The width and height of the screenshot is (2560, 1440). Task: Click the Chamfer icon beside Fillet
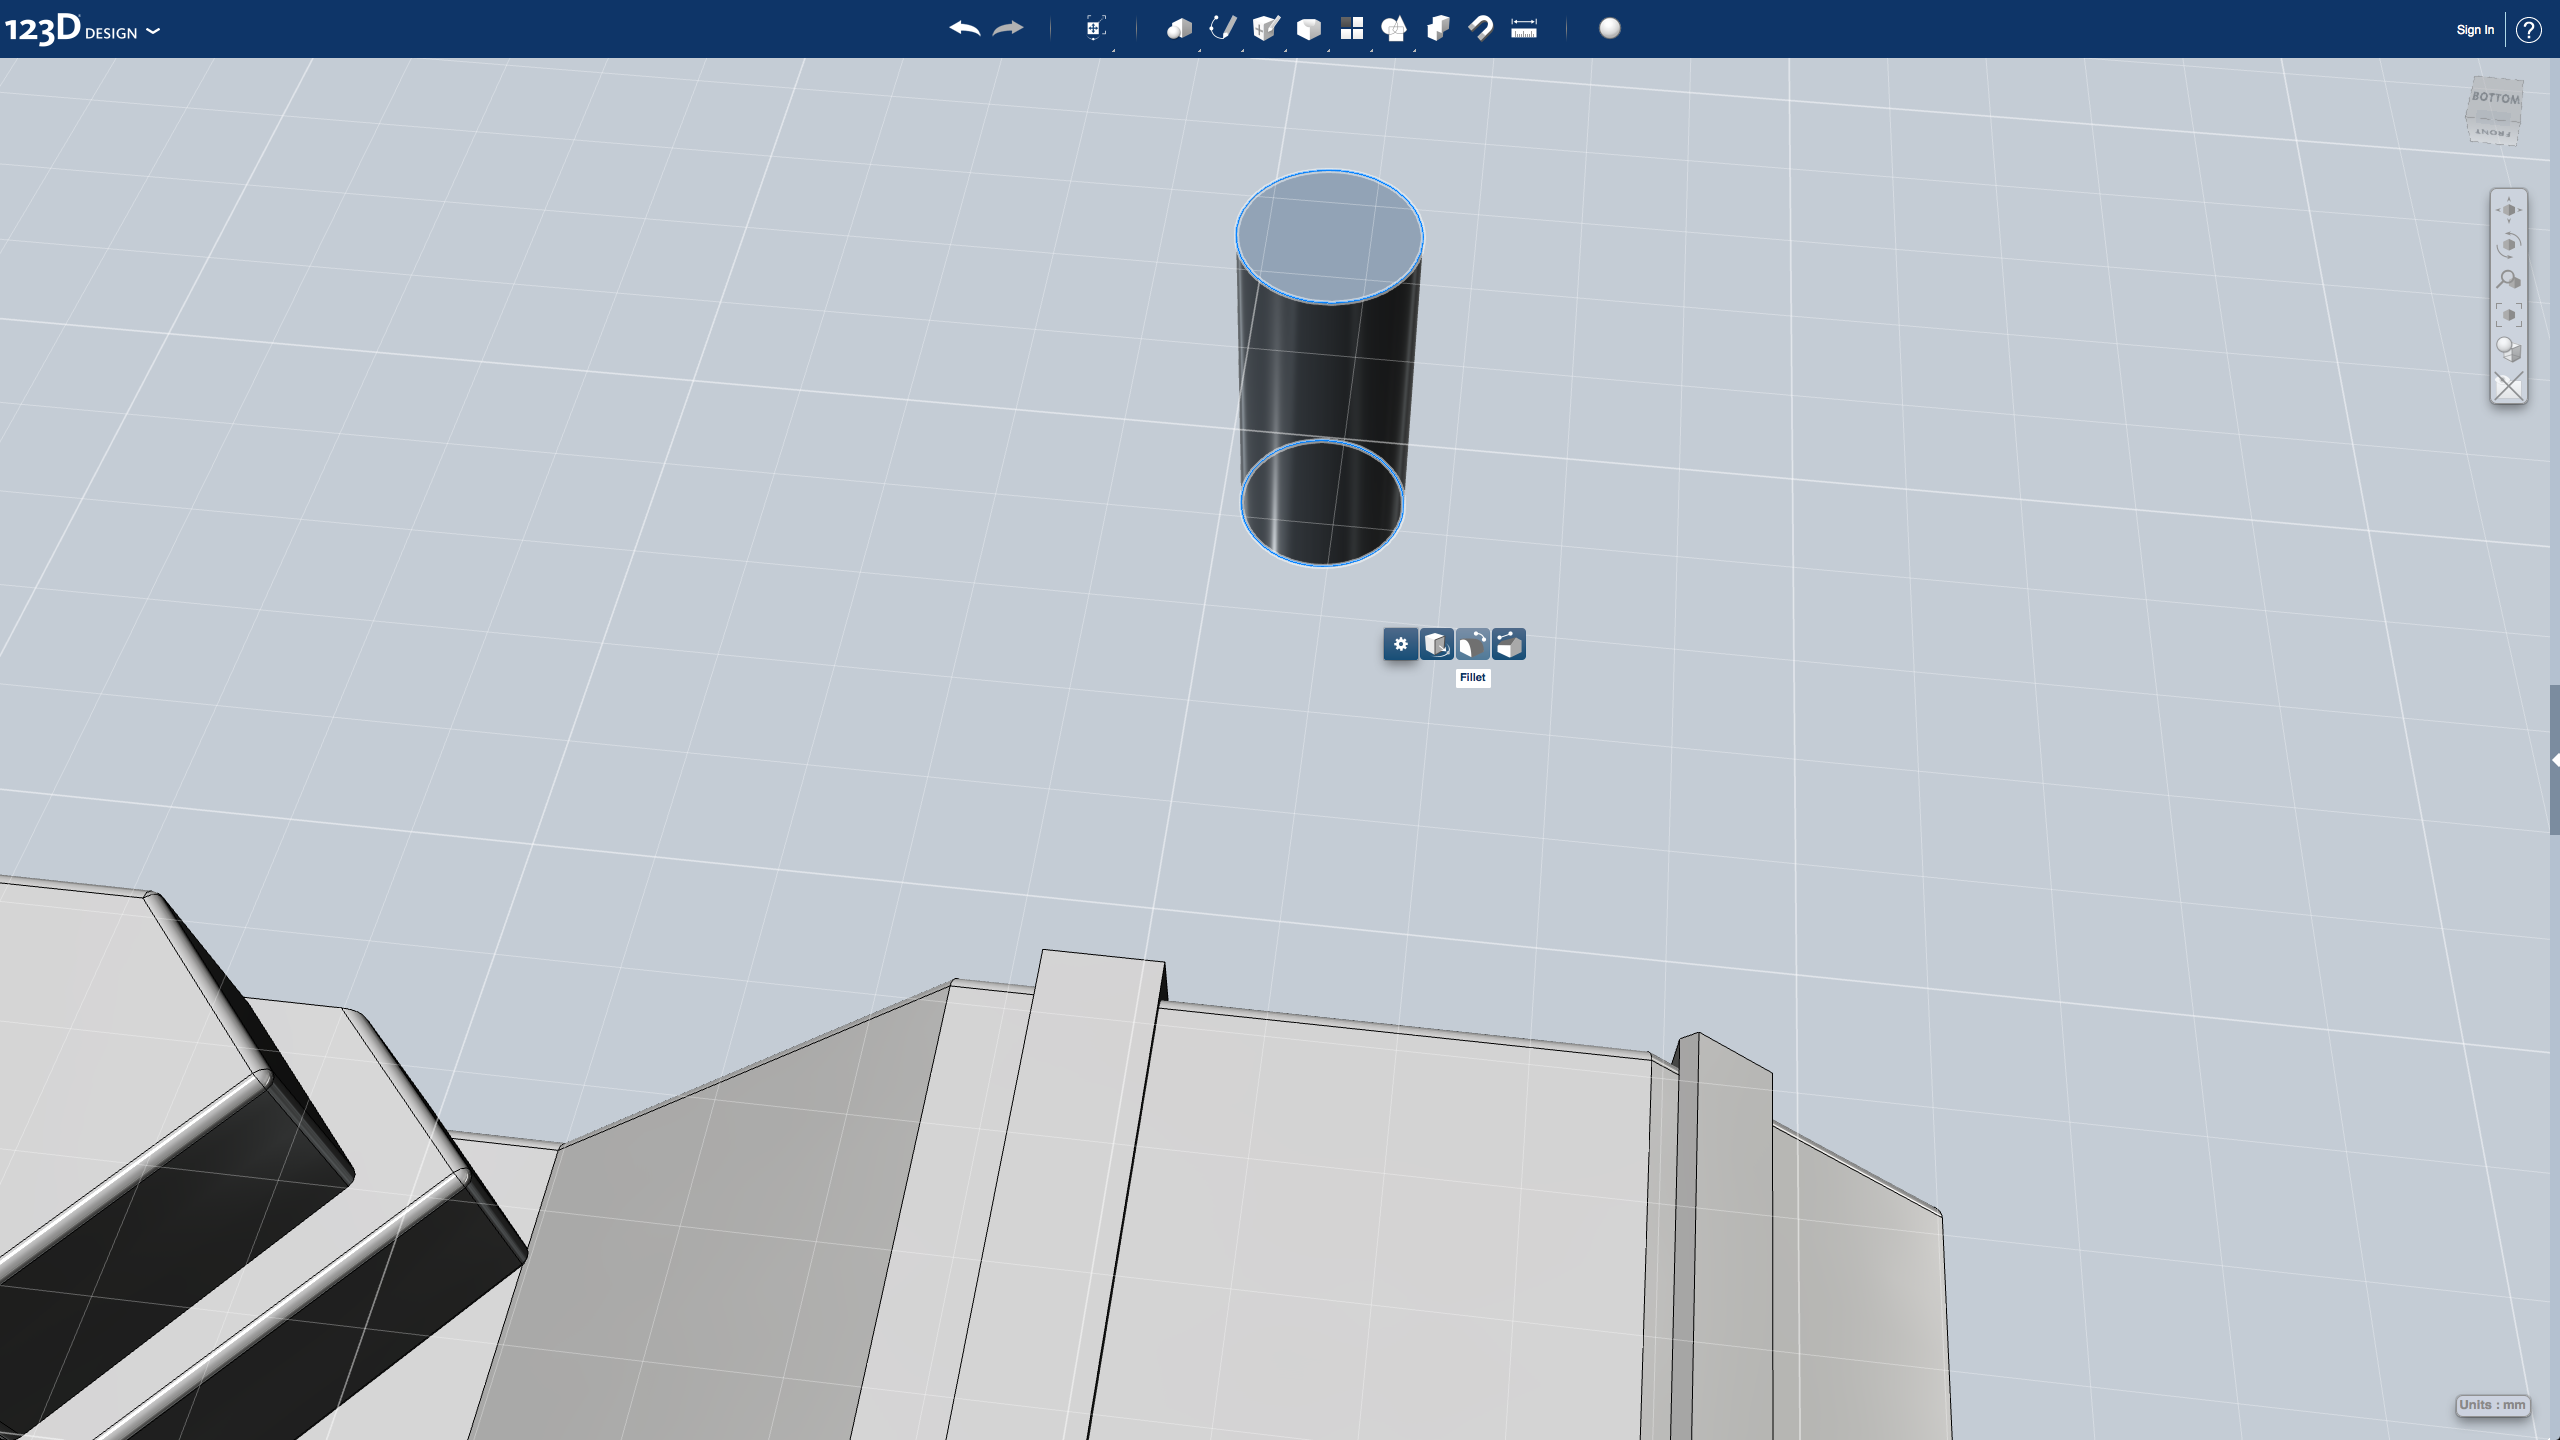pos(1506,645)
